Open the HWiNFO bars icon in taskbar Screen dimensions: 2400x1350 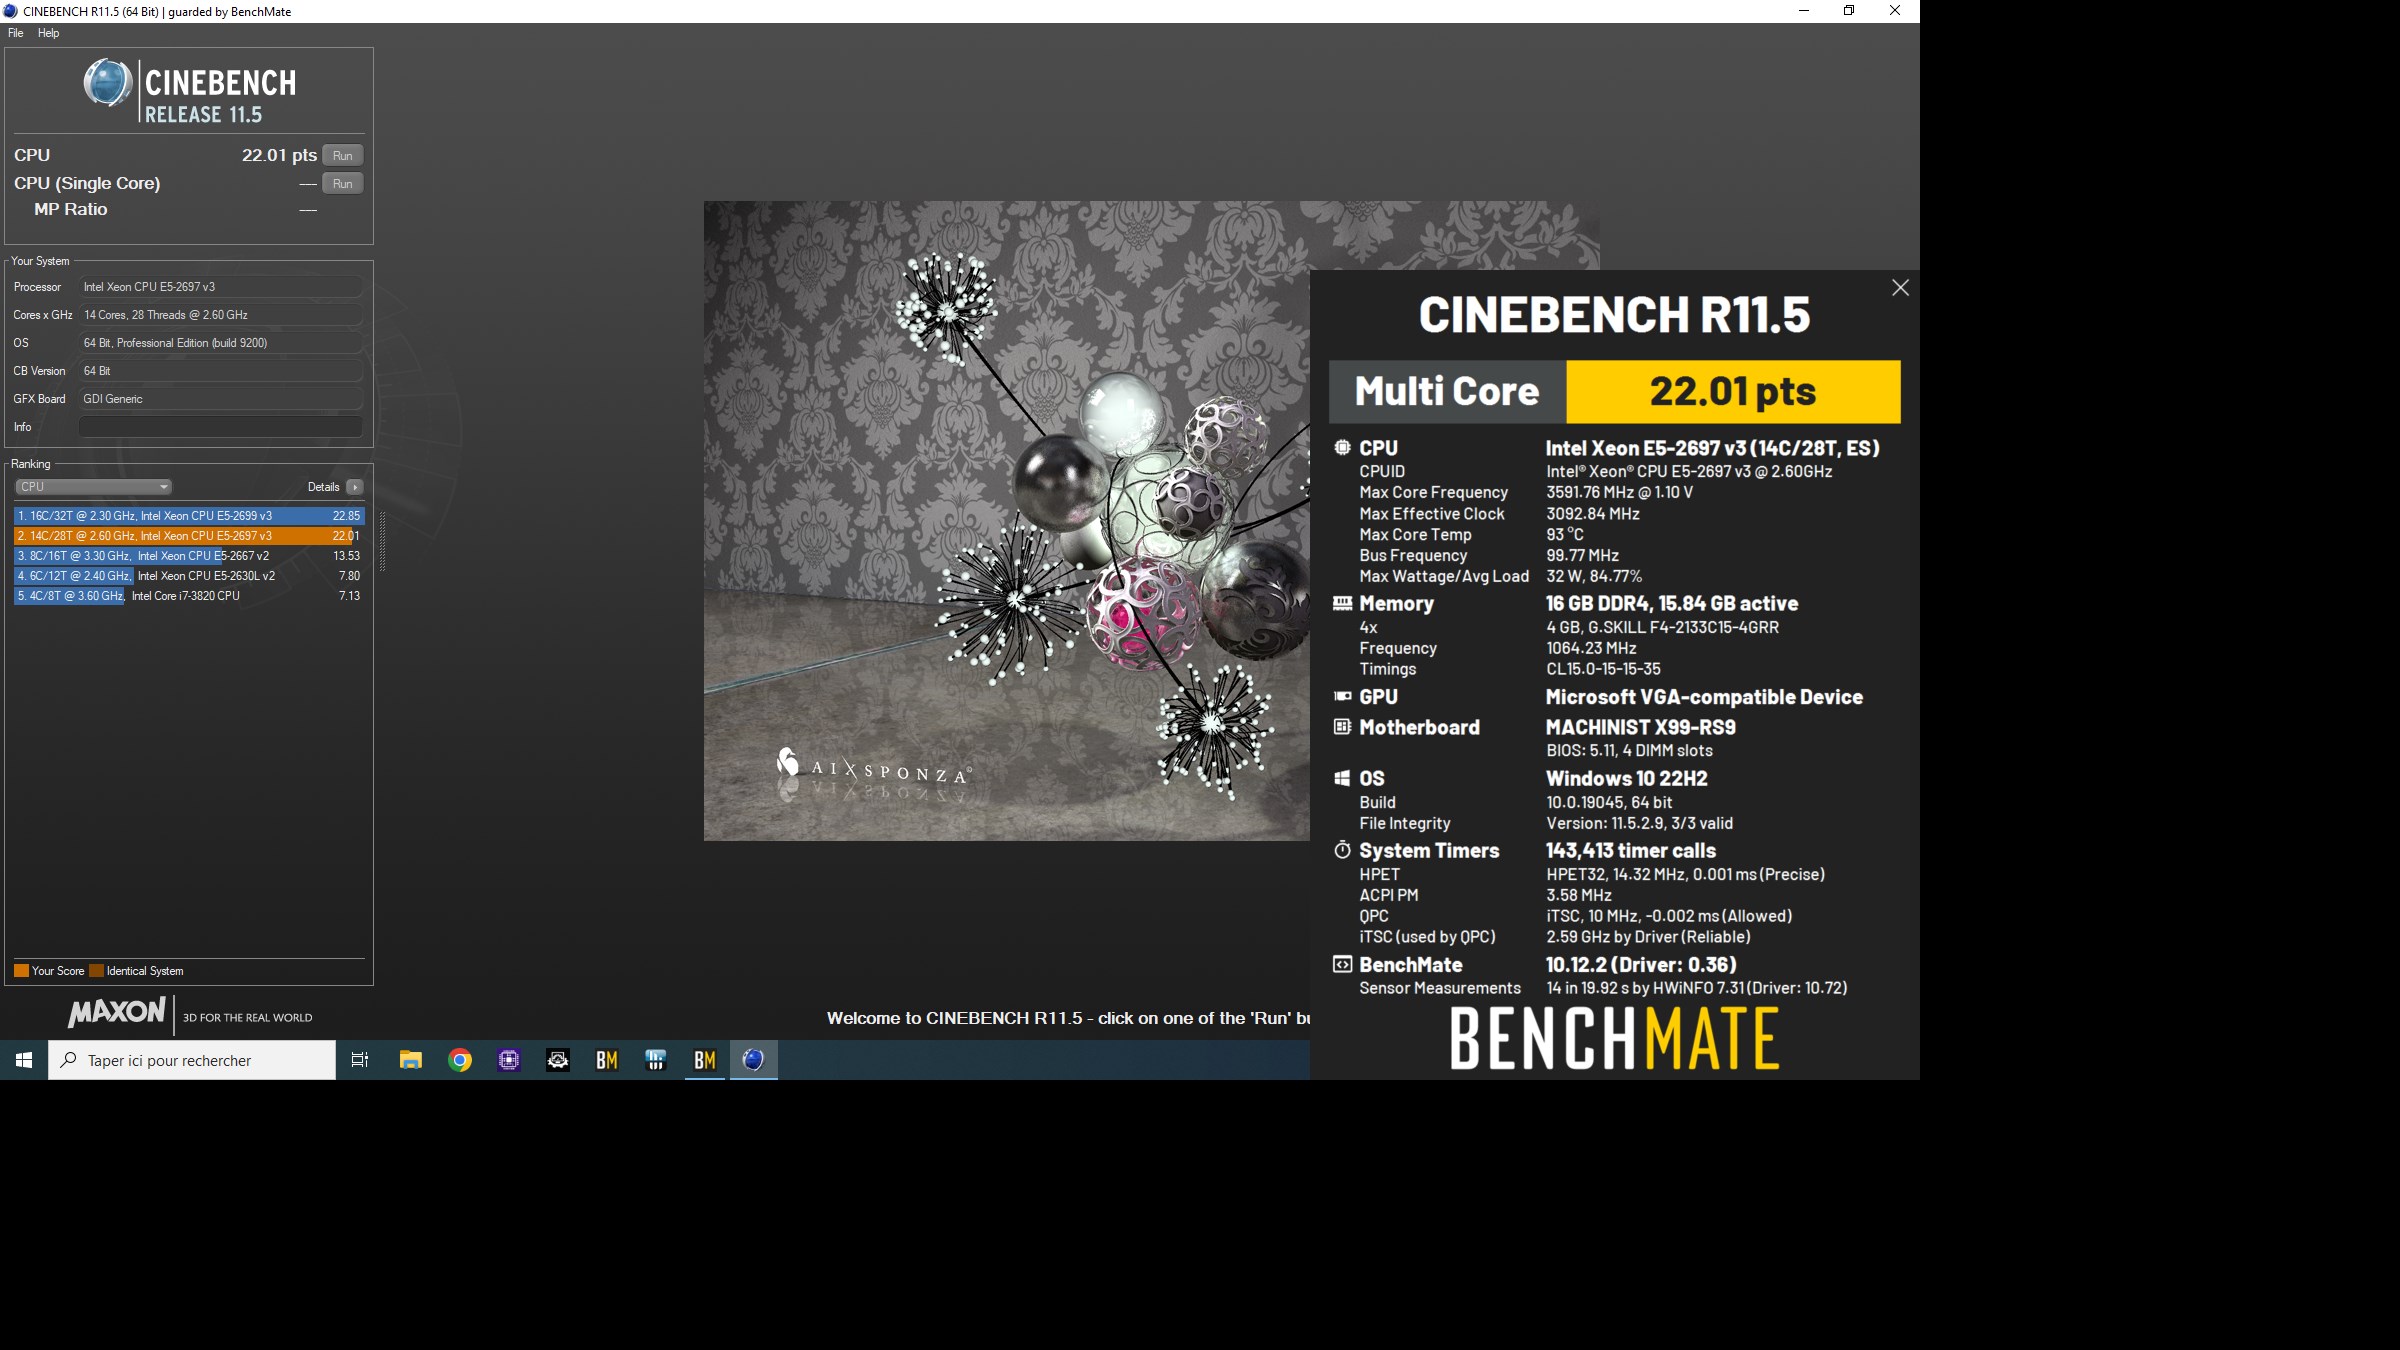656,1060
